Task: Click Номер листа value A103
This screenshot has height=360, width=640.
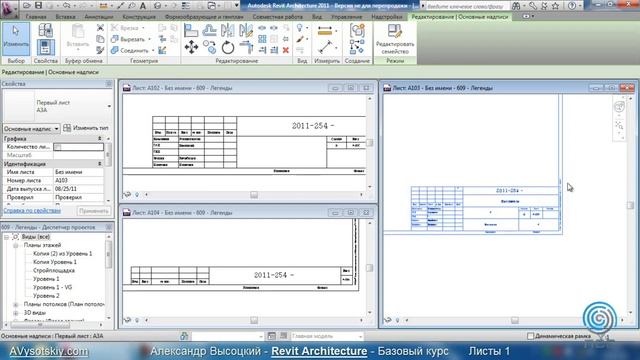Action: point(78,180)
